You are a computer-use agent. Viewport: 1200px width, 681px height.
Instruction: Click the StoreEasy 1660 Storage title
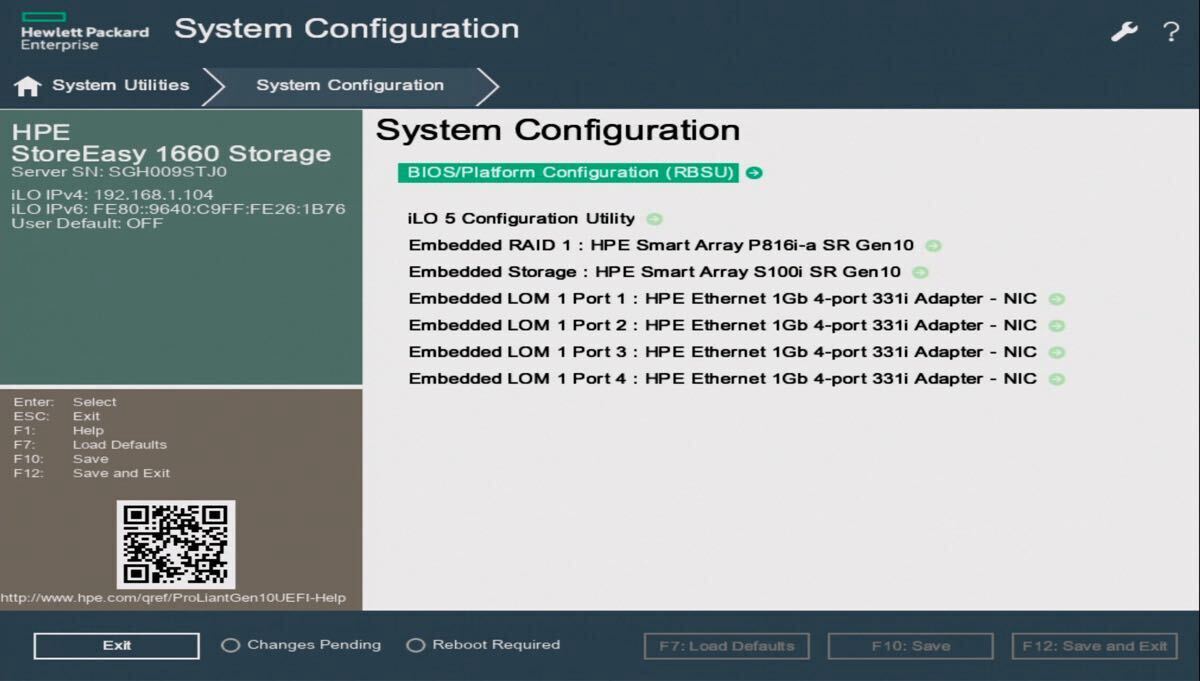tap(171, 154)
